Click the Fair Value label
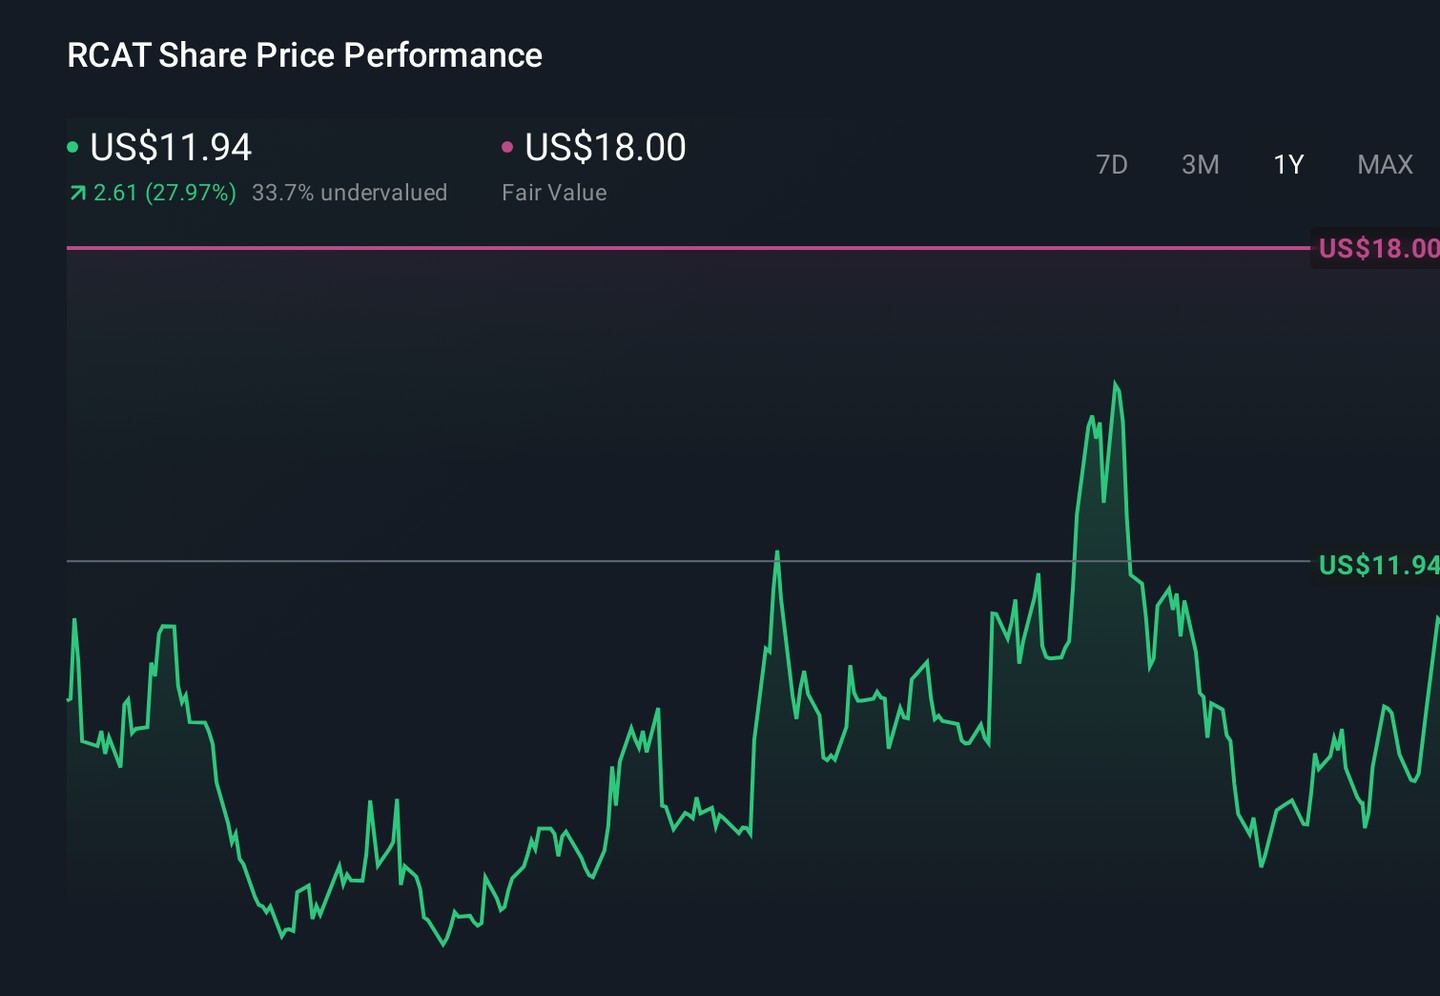 (x=554, y=192)
